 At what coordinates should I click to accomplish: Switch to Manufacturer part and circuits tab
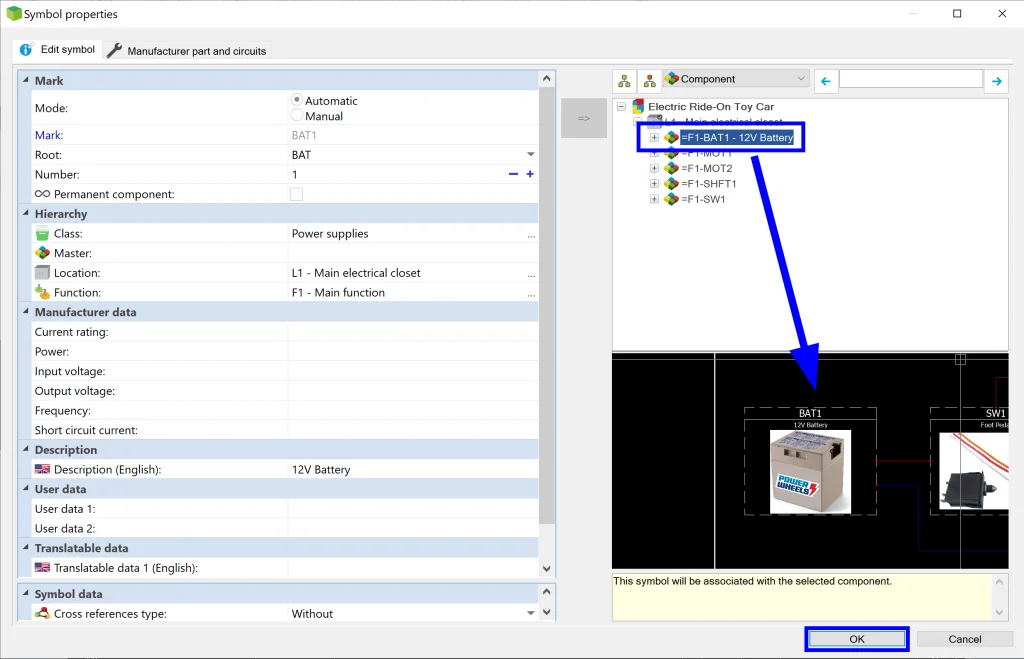click(x=187, y=51)
